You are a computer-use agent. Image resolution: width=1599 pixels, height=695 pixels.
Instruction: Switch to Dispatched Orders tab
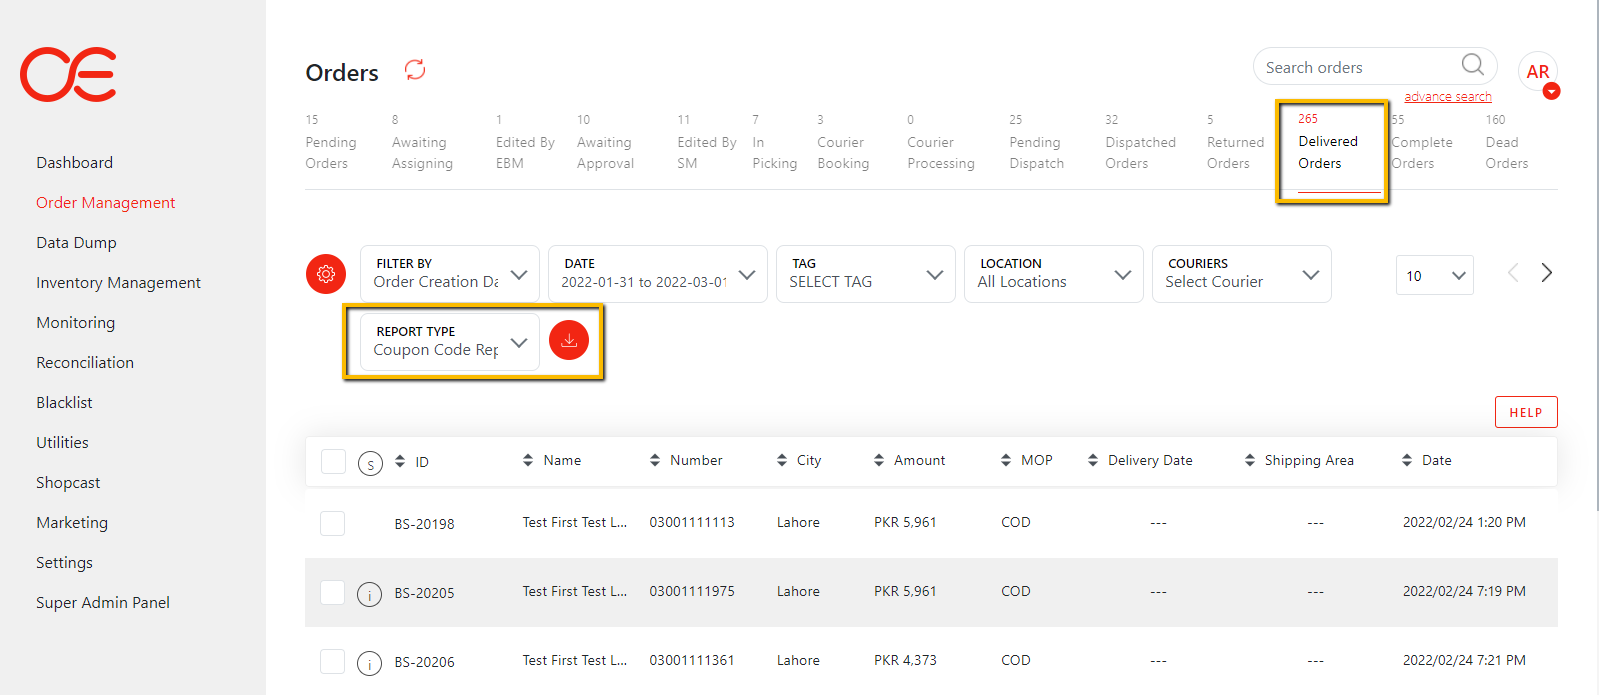1140,153
